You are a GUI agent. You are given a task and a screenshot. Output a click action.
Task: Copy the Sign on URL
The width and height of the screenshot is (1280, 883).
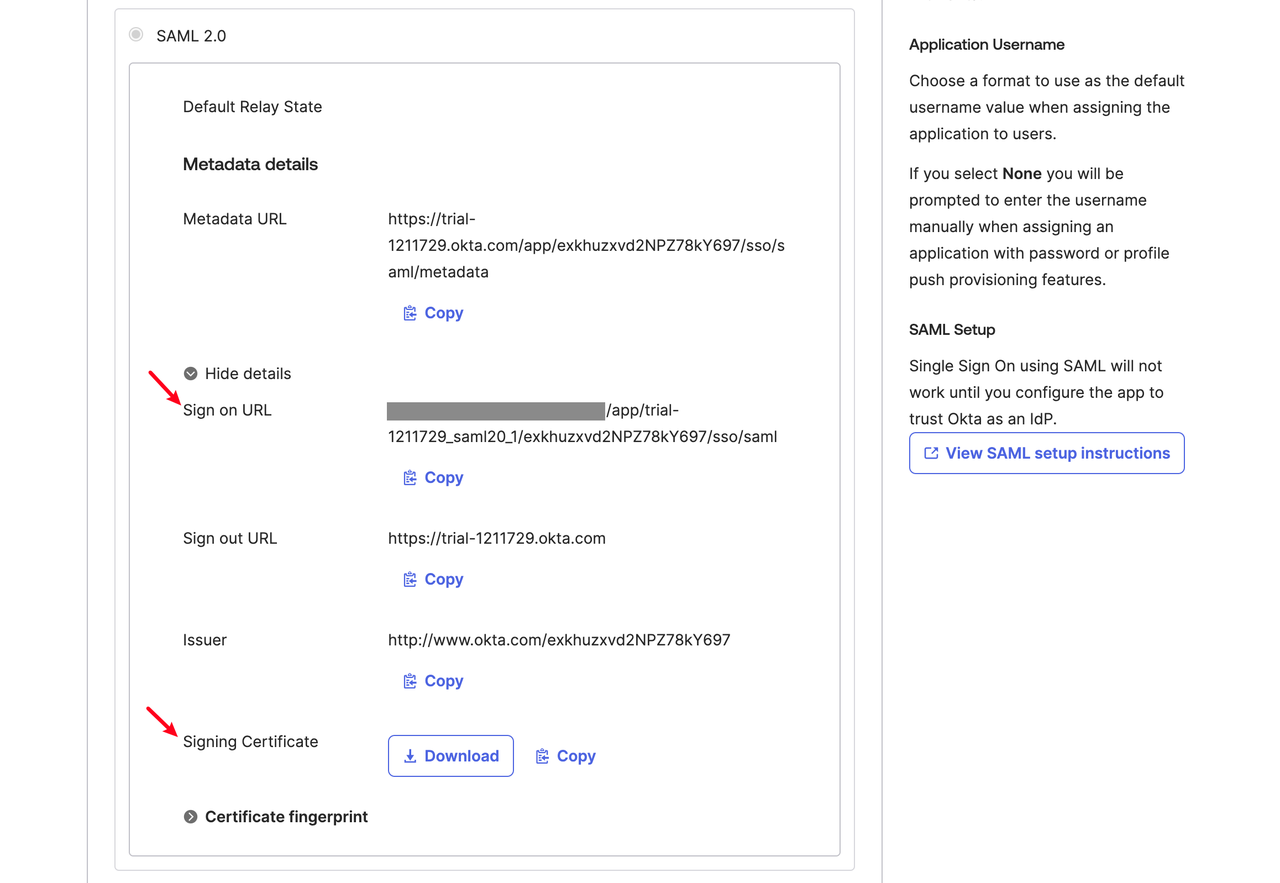433,478
